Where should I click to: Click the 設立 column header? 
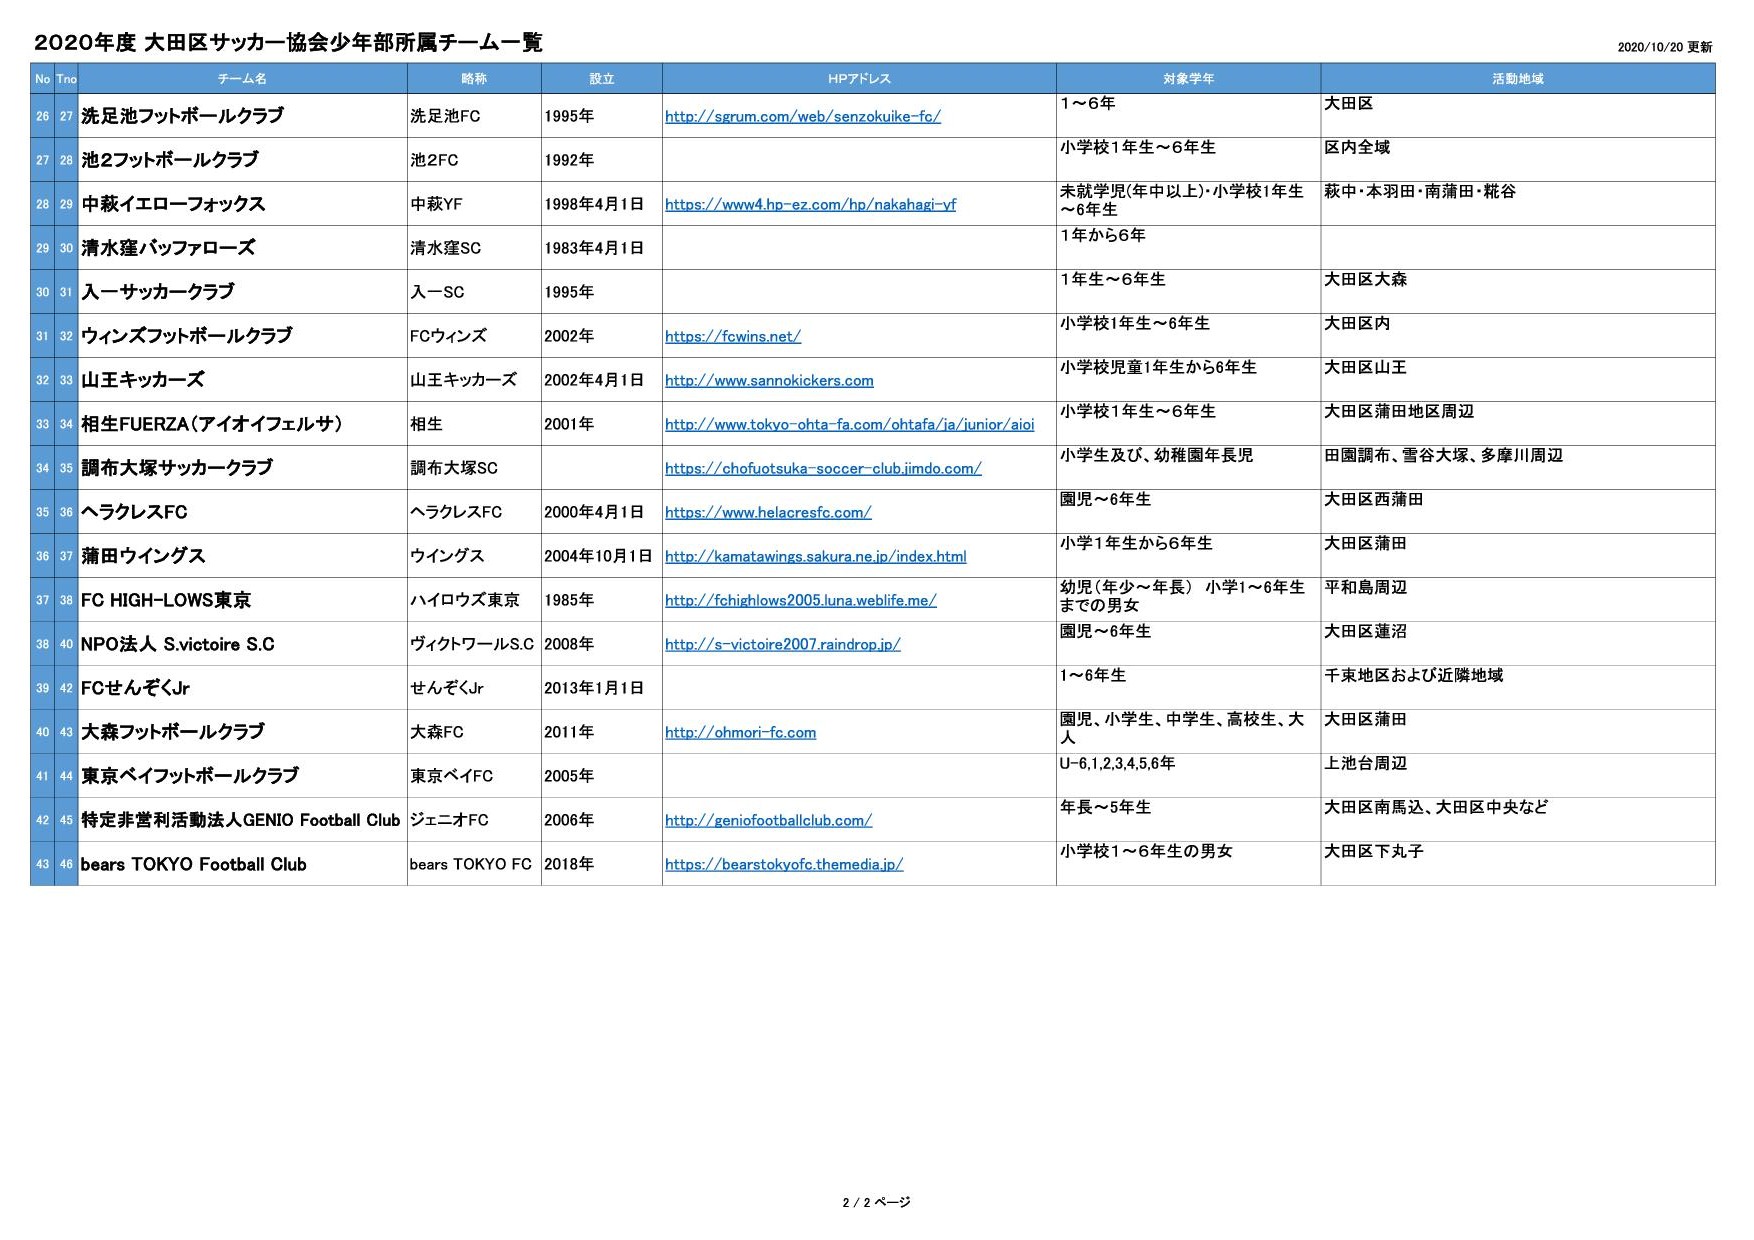[601, 79]
